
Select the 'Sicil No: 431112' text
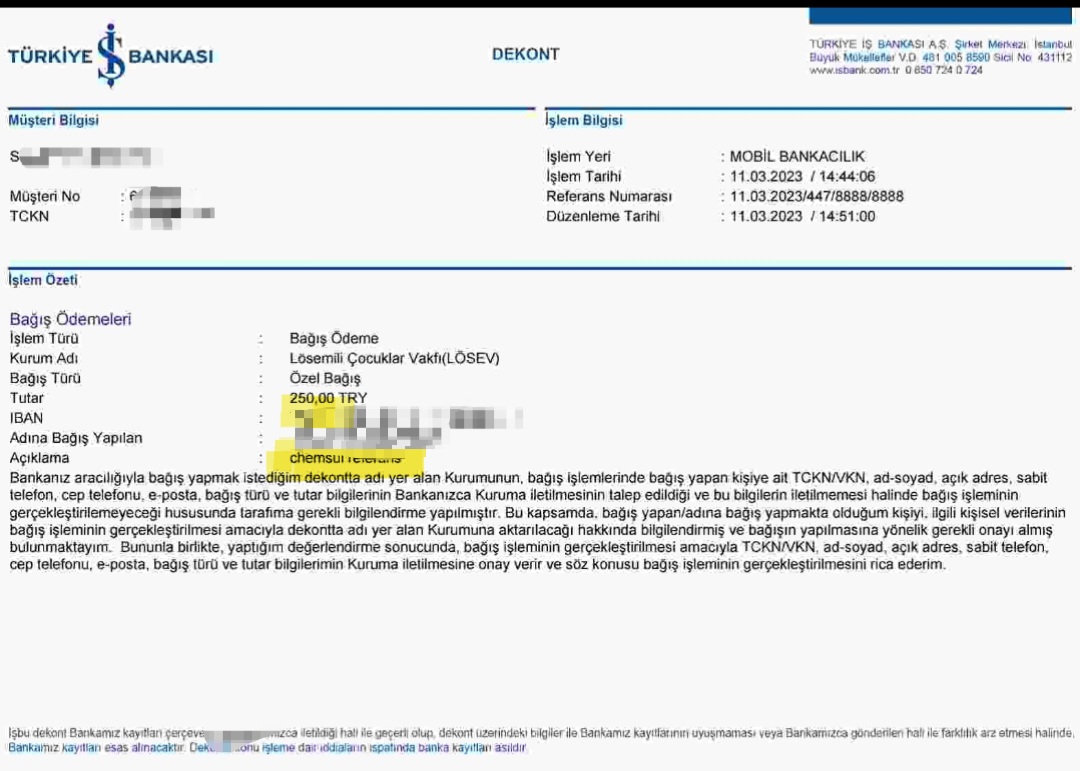coord(1032,57)
